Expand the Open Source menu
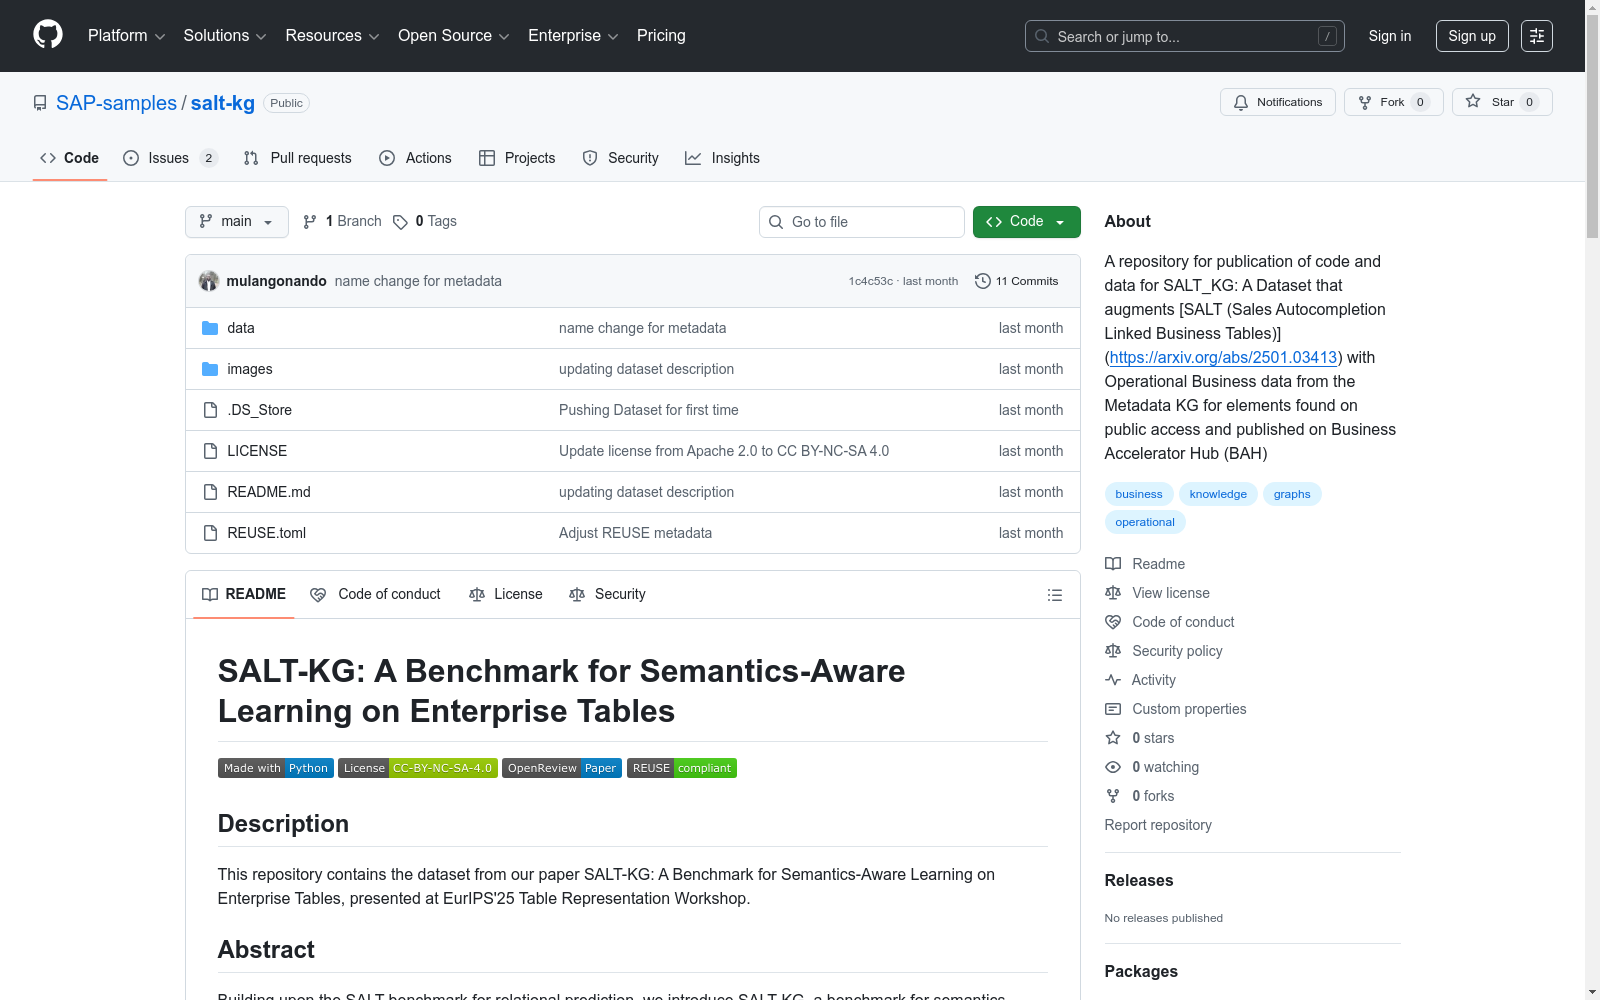 pyautogui.click(x=453, y=36)
